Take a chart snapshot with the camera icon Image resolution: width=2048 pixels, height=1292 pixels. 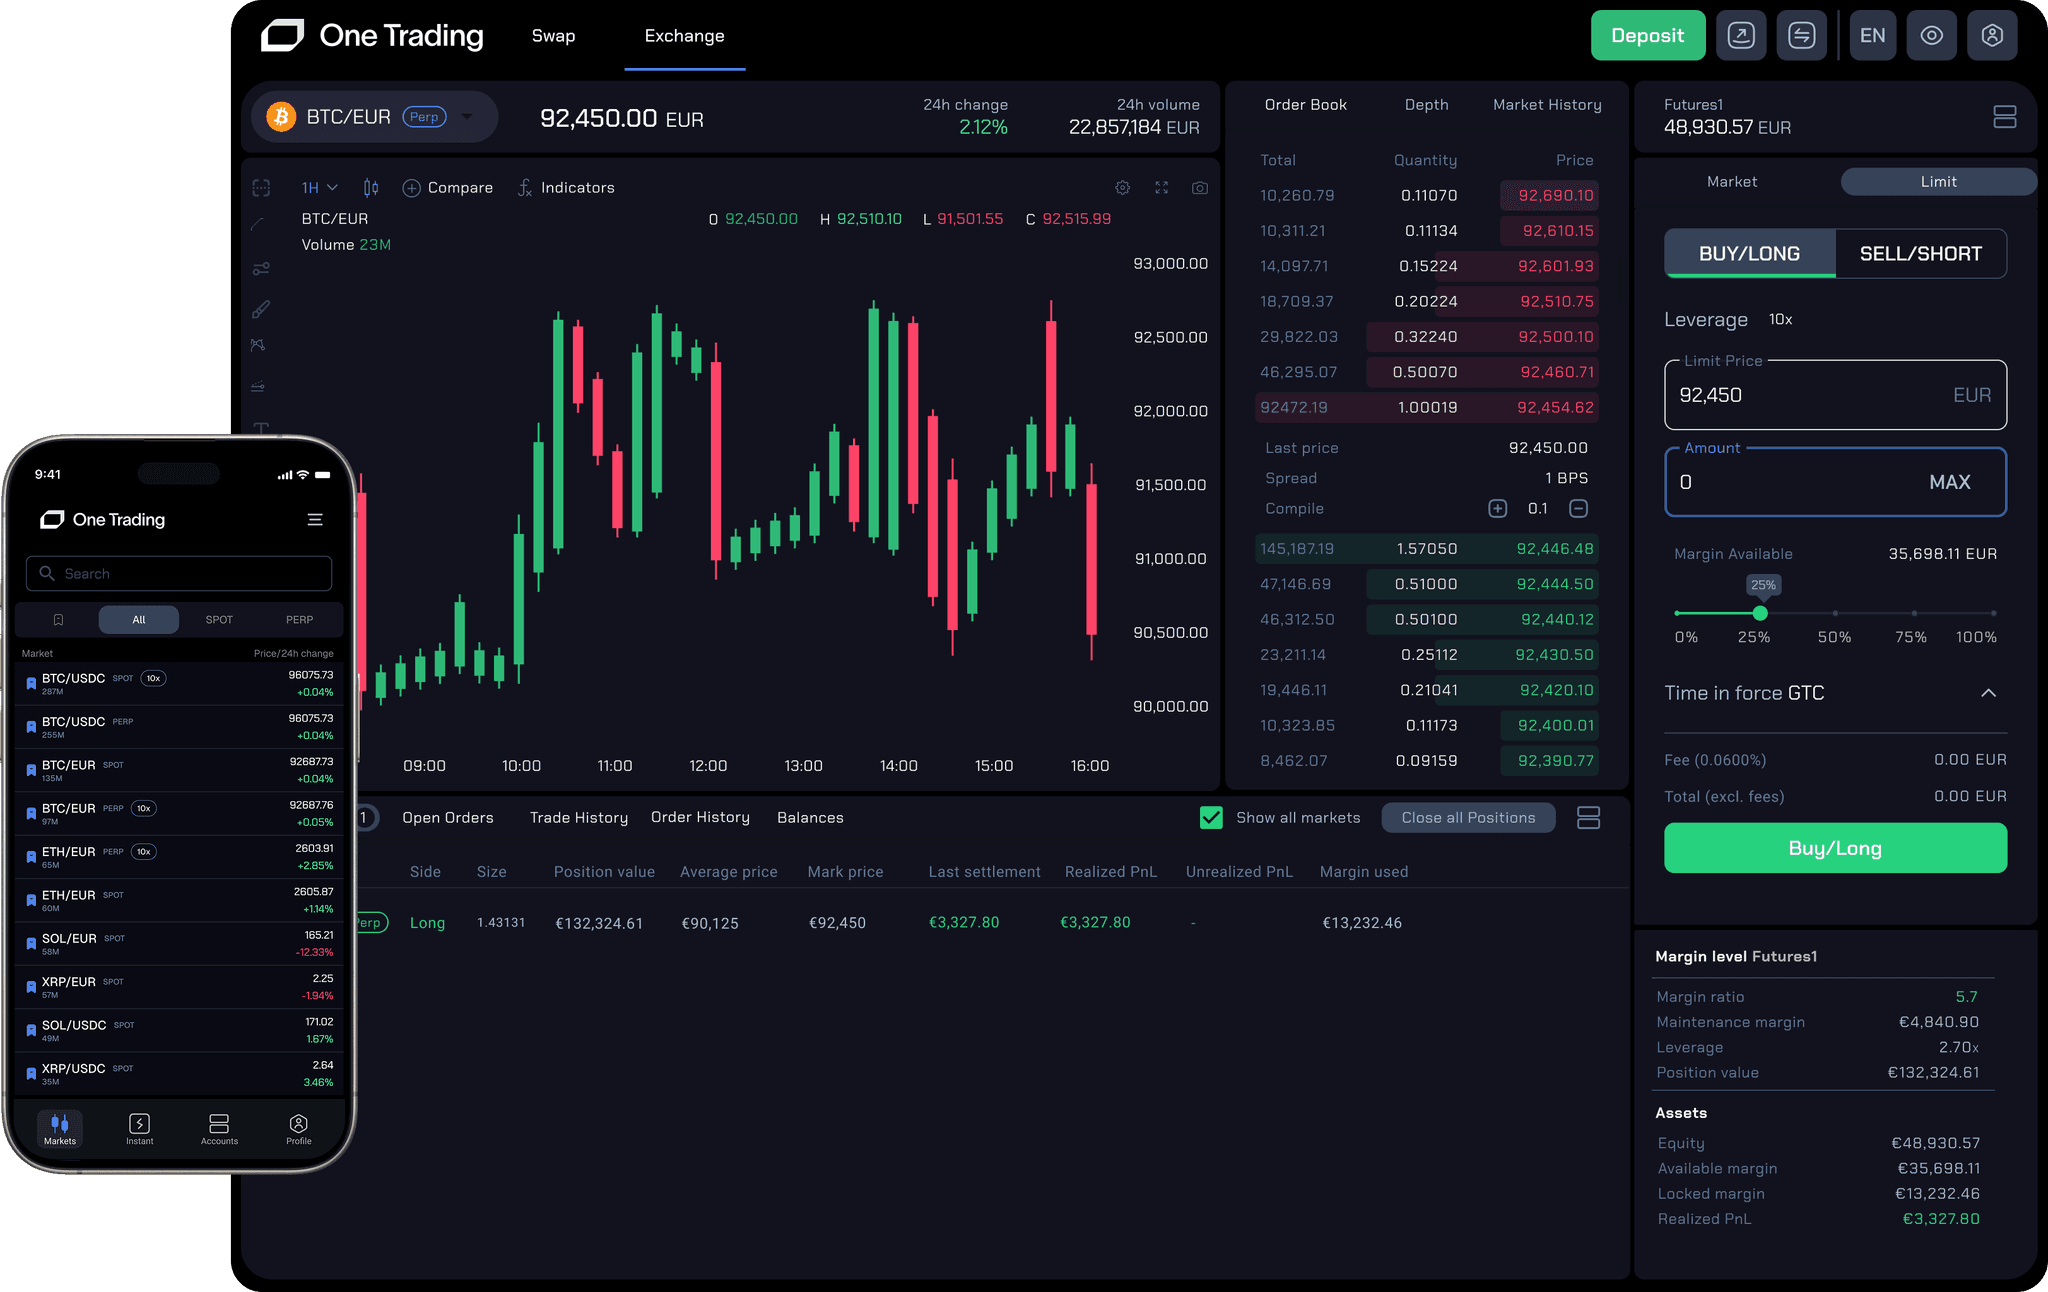(x=1199, y=187)
